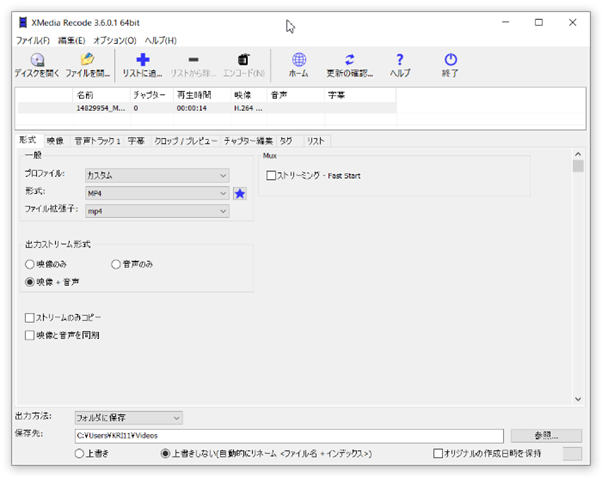Click the Open File (ファイルを開く) icon
Image resolution: width=602 pixels, height=477 pixels.
pyautogui.click(x=88, y=60)
